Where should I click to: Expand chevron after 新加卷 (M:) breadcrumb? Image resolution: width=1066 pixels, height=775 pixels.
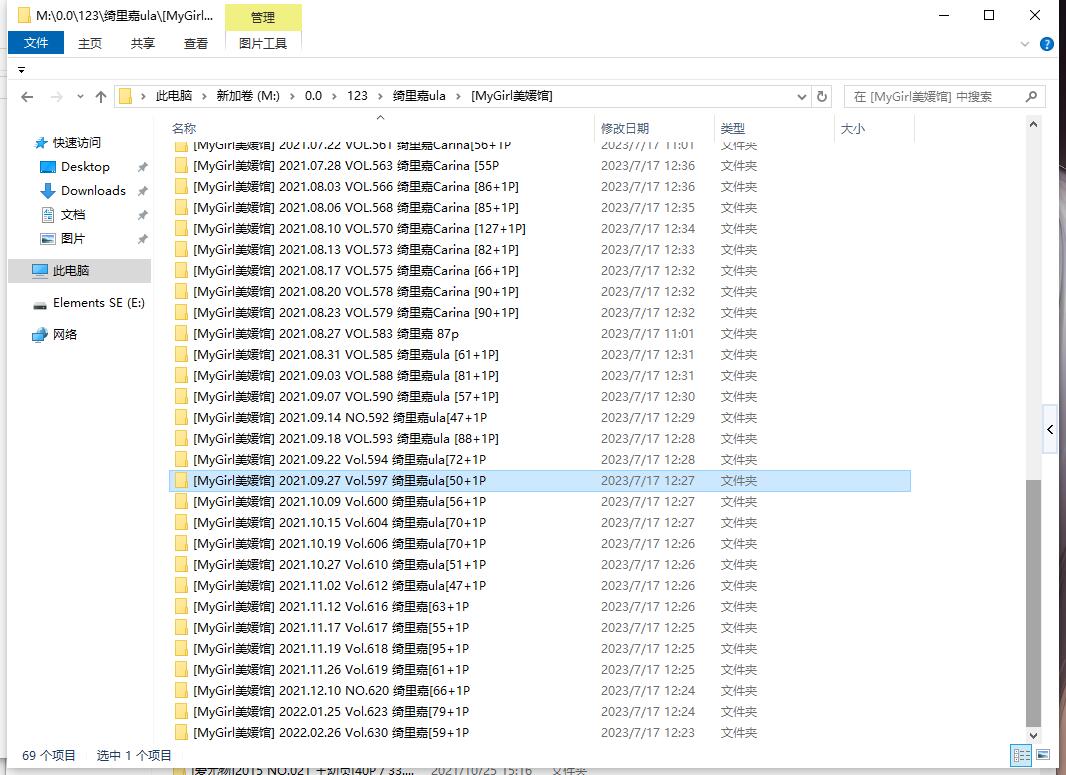click(x=292, y=97)
